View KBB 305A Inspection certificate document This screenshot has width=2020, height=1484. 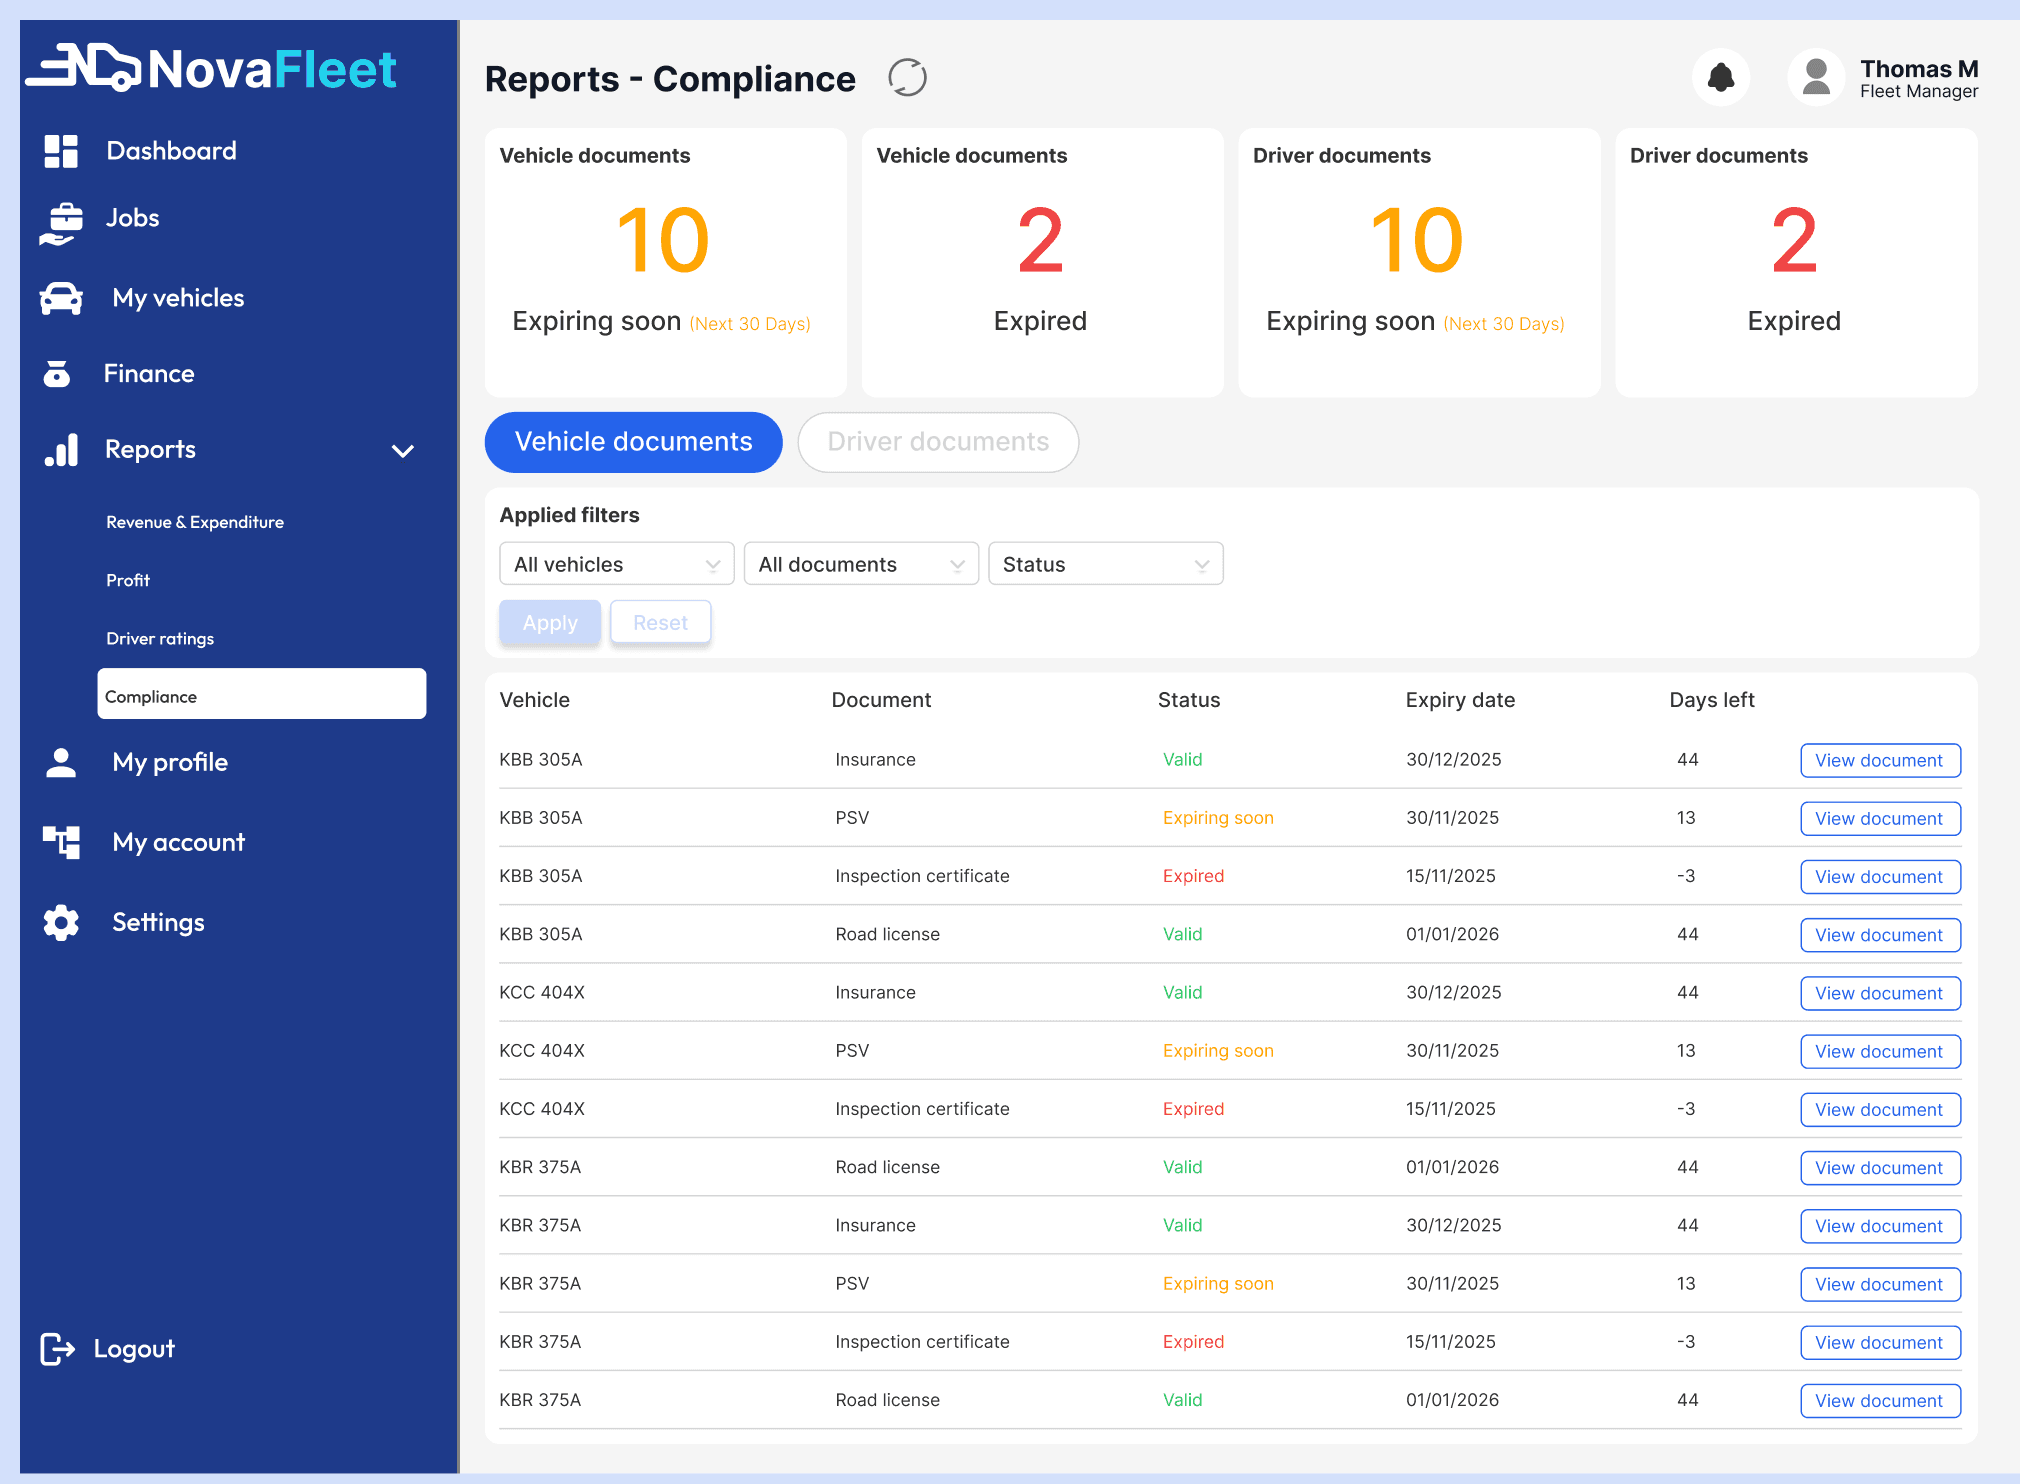pos(1880,877)
